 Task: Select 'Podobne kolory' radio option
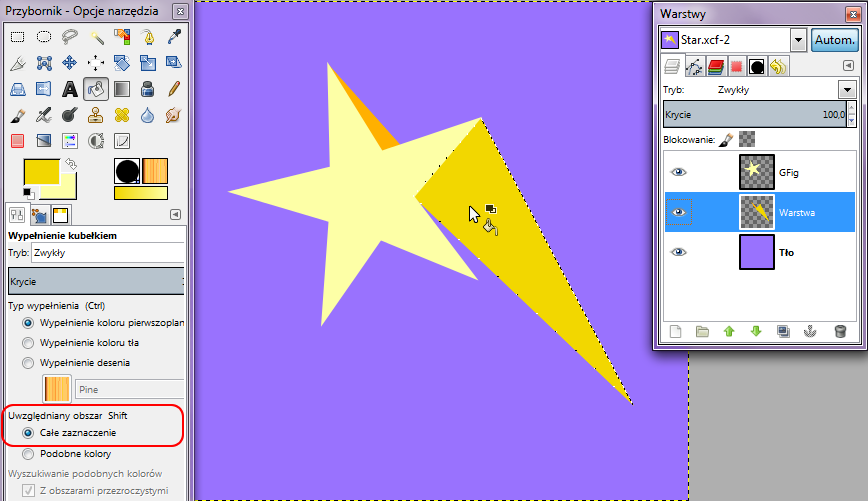click(29, 453)
